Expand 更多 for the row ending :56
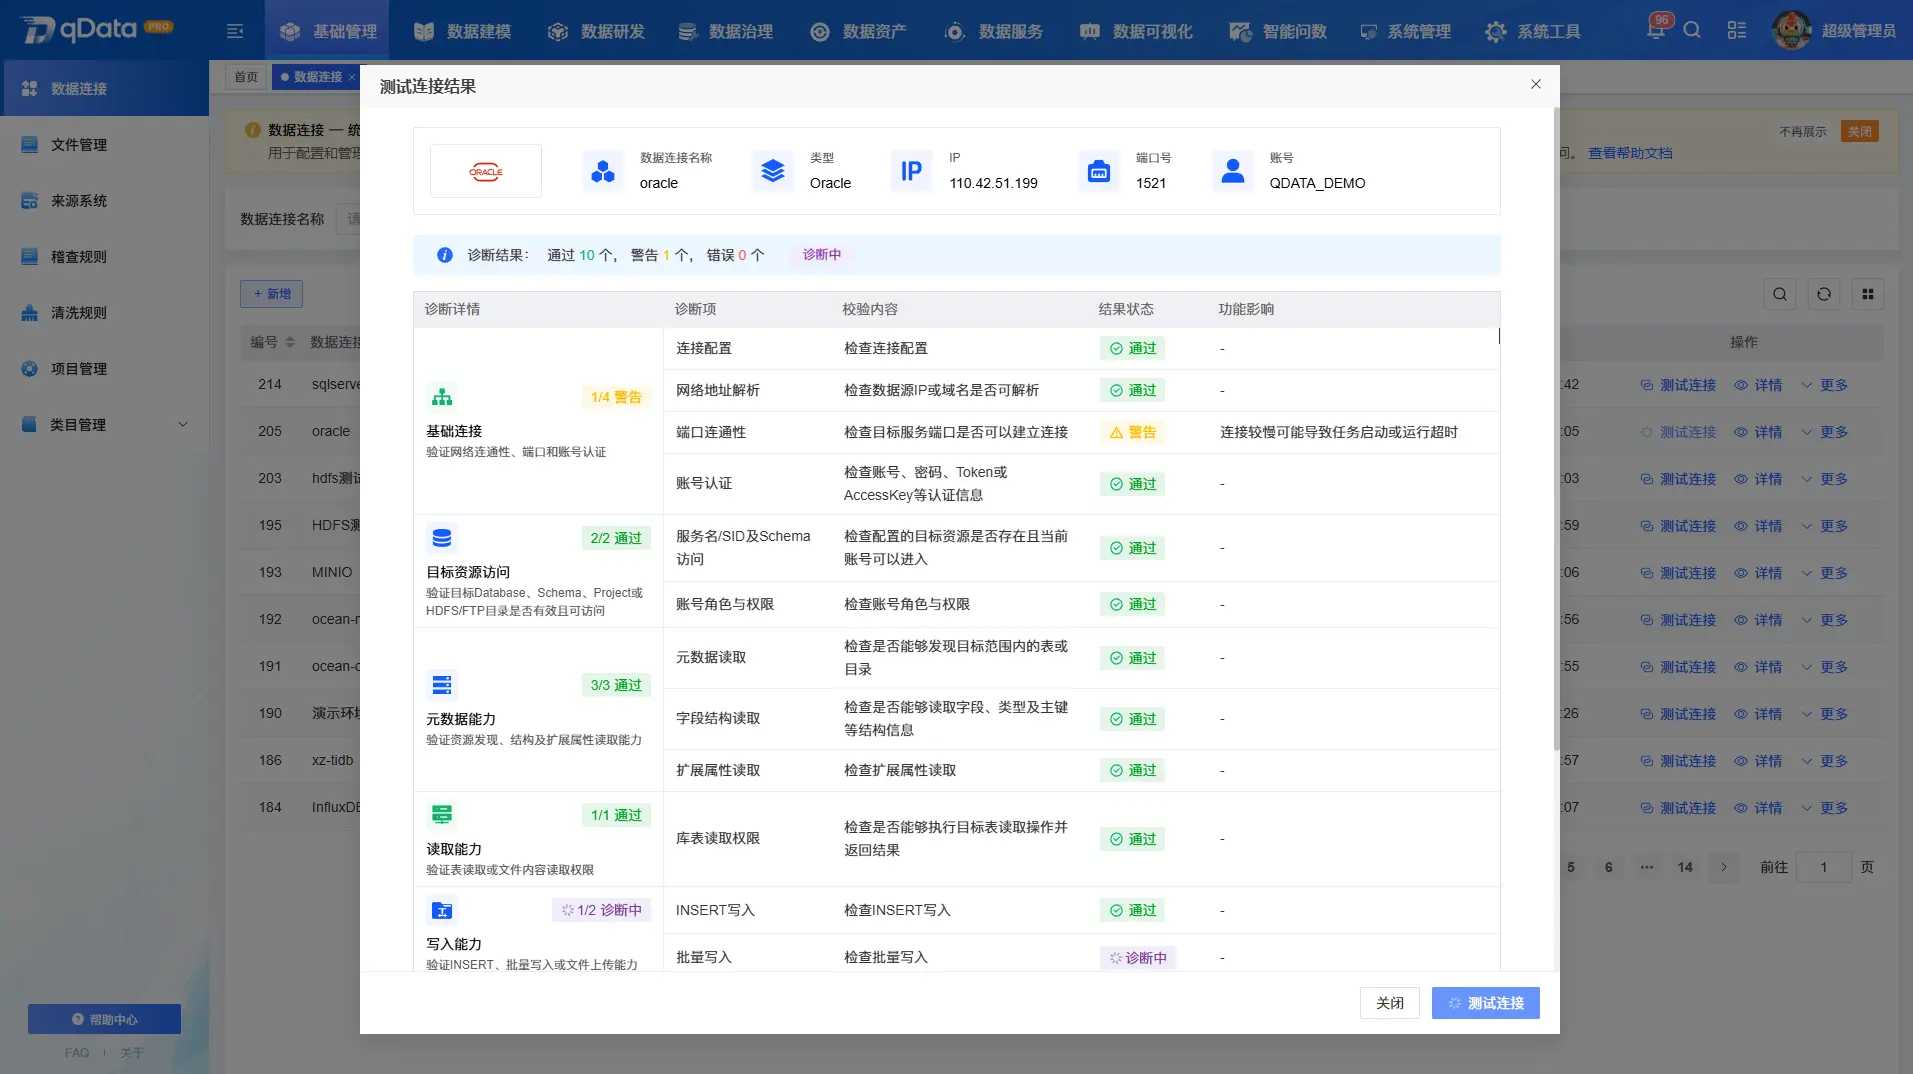The height and width of the screenshot is (1074, 1913). [1825, 620]
